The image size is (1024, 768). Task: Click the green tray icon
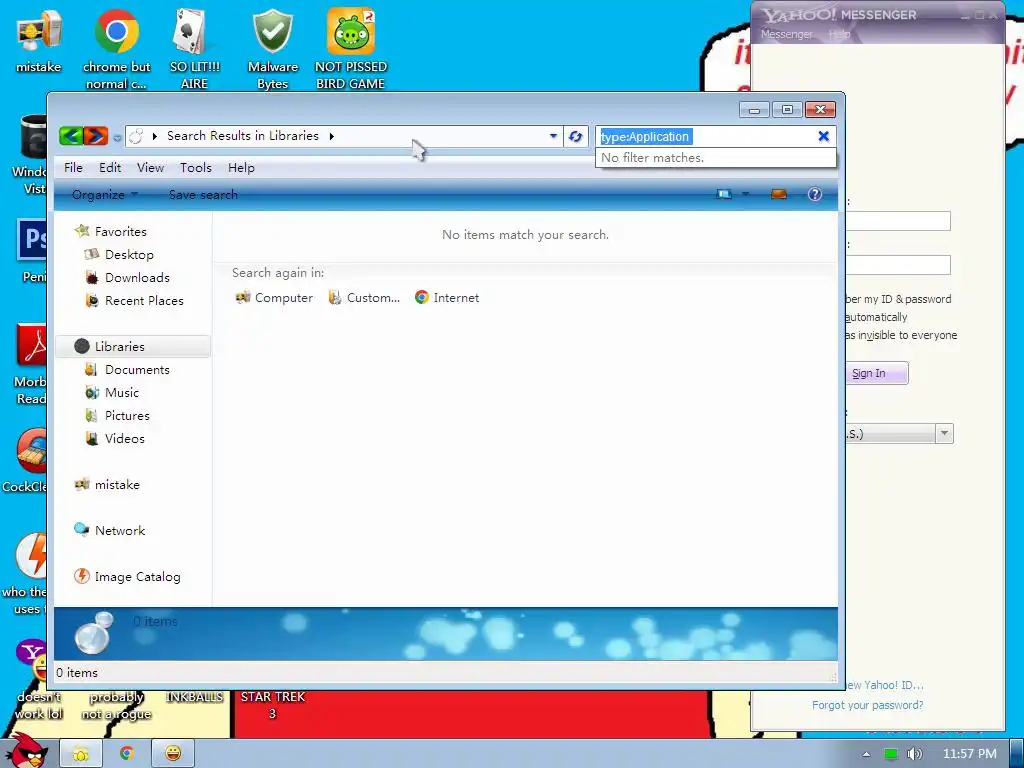tap(890, 754)
